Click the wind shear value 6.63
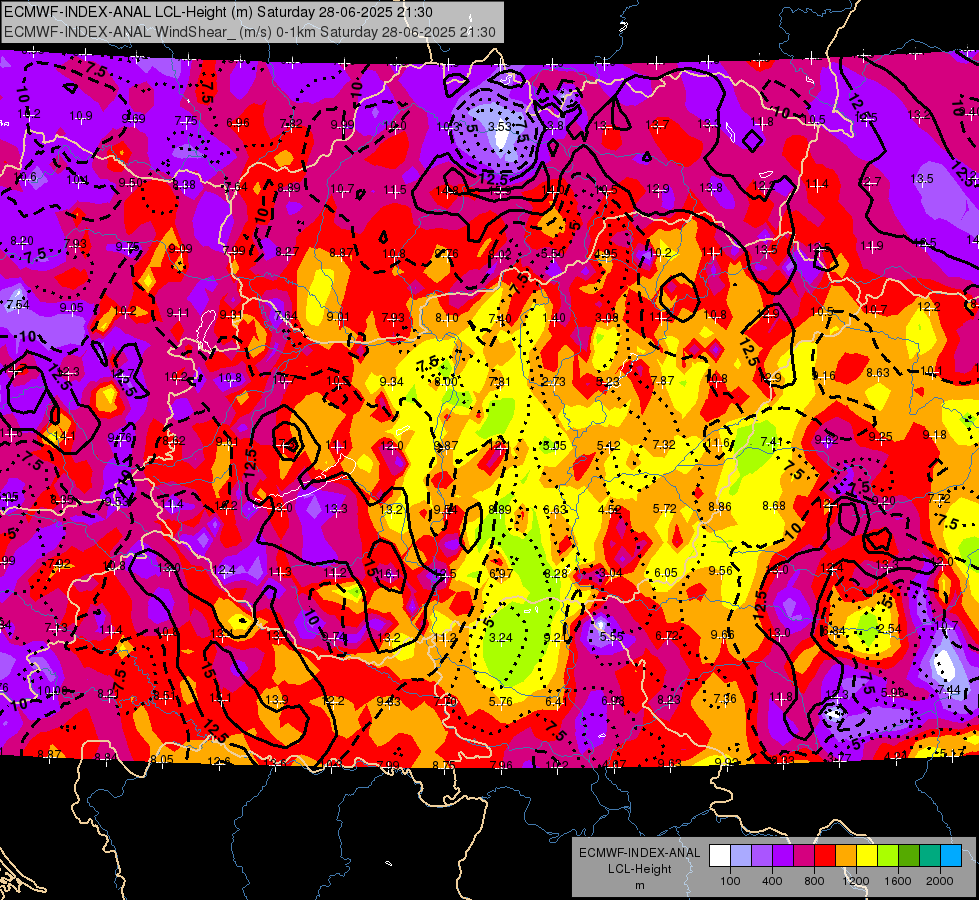Viewport: 979px width, 900px height. point(555,510)
